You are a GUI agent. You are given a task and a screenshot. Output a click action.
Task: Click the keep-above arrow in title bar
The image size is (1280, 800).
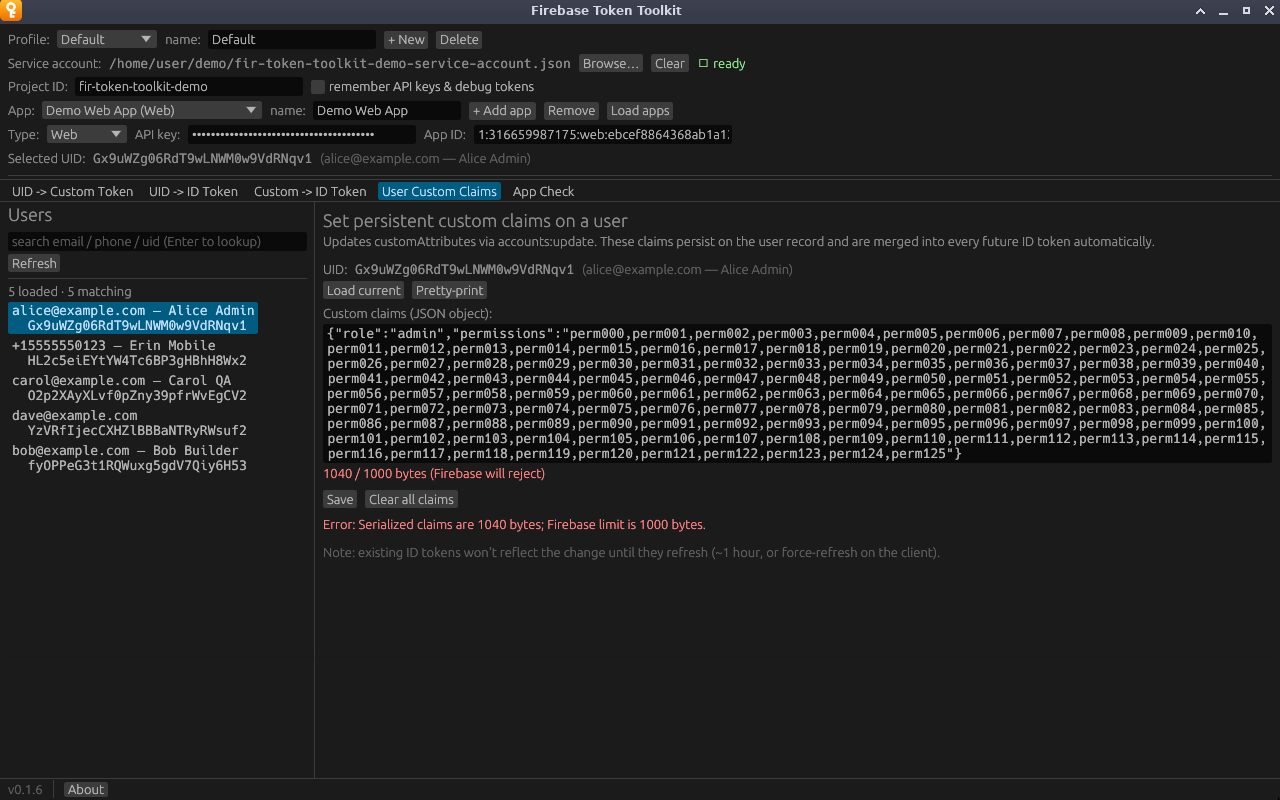point(1201,11)
